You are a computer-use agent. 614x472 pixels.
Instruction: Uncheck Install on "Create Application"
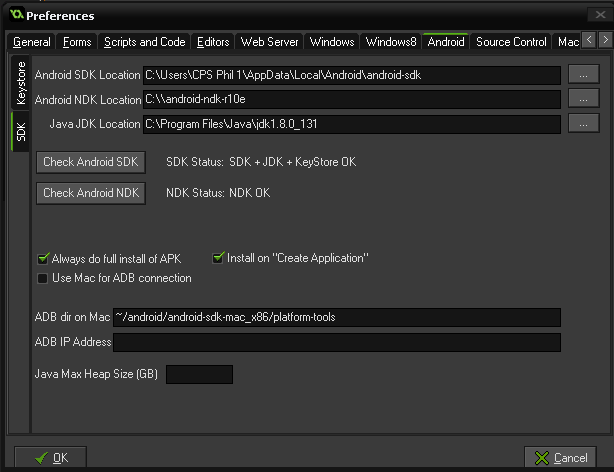click(218, 258)
